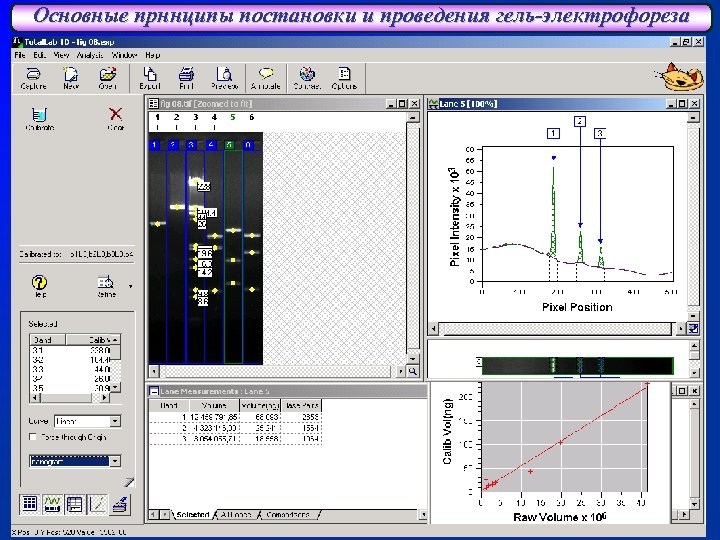Expand the highlighted blue combo box
This screenshot has width=720, height=540.
(115, 461)
